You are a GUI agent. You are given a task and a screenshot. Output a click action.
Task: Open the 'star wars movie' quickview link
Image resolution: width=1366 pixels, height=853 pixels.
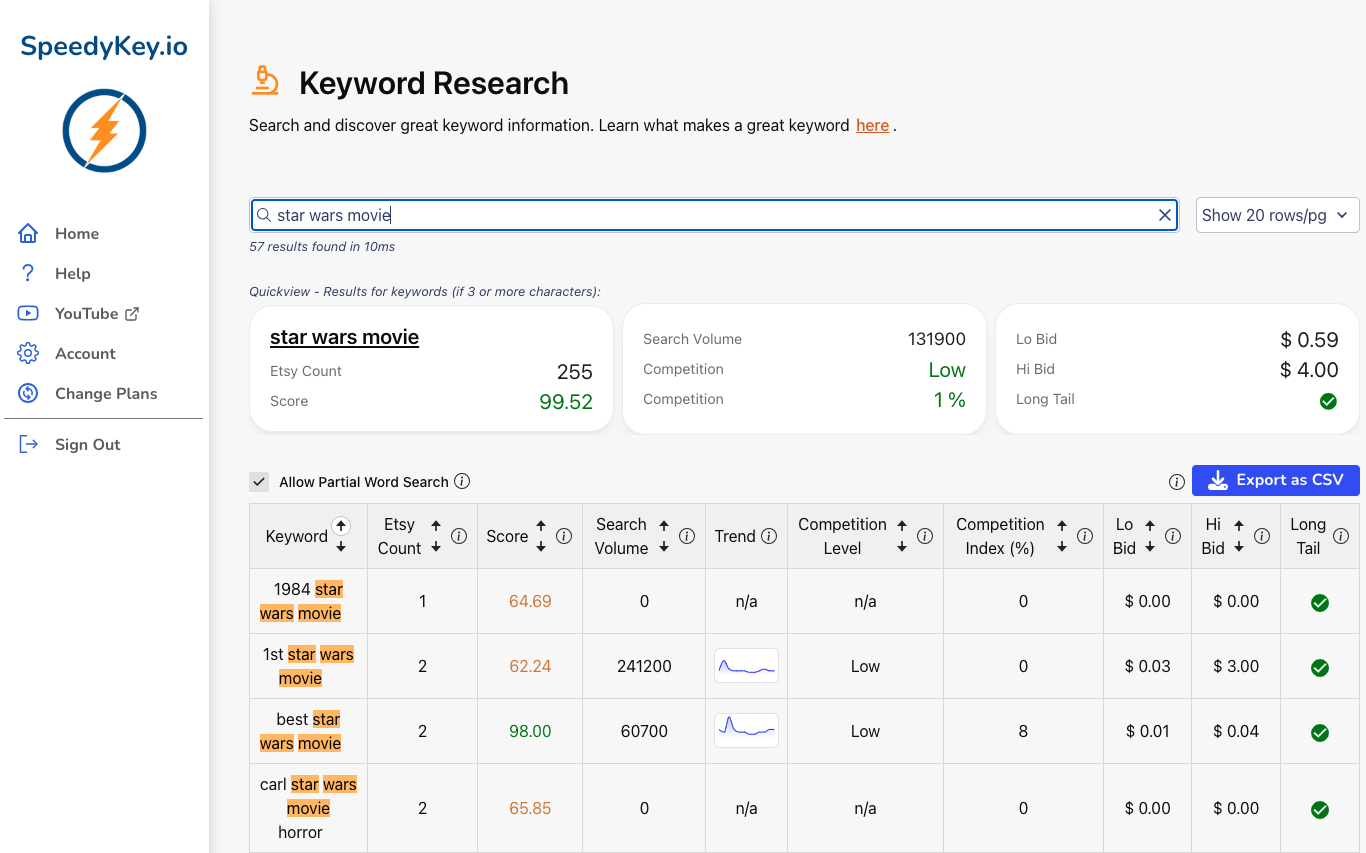(344, 337)
